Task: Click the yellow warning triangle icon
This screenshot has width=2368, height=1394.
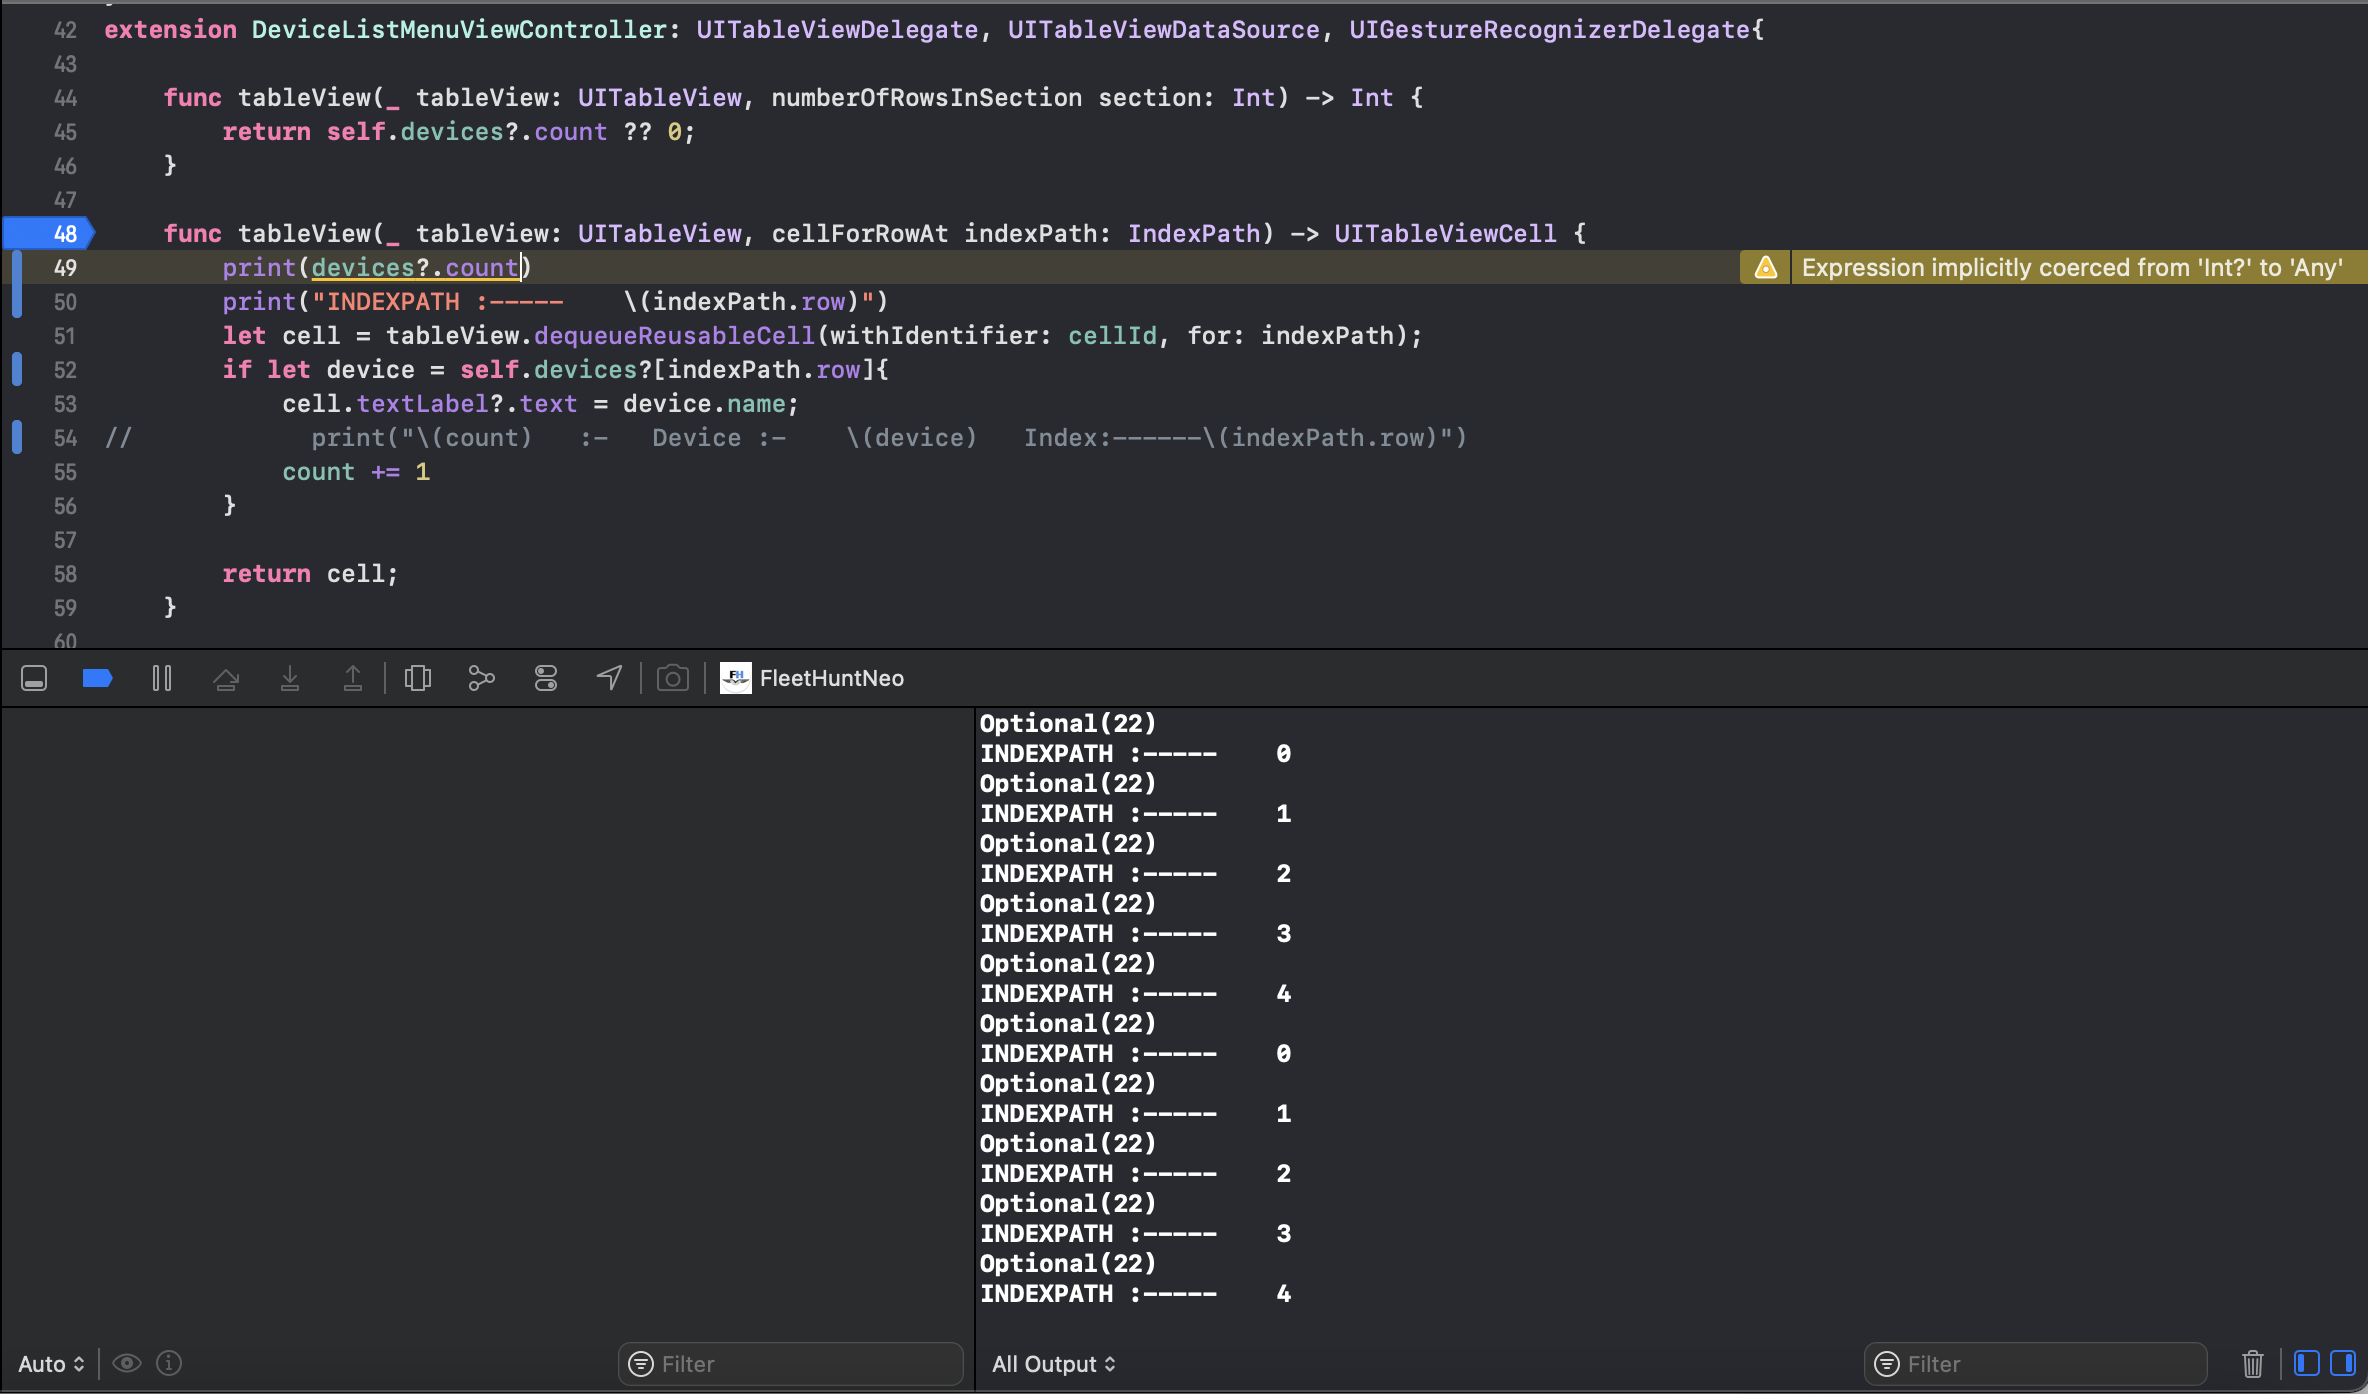Action: [x=1765, y=267]
